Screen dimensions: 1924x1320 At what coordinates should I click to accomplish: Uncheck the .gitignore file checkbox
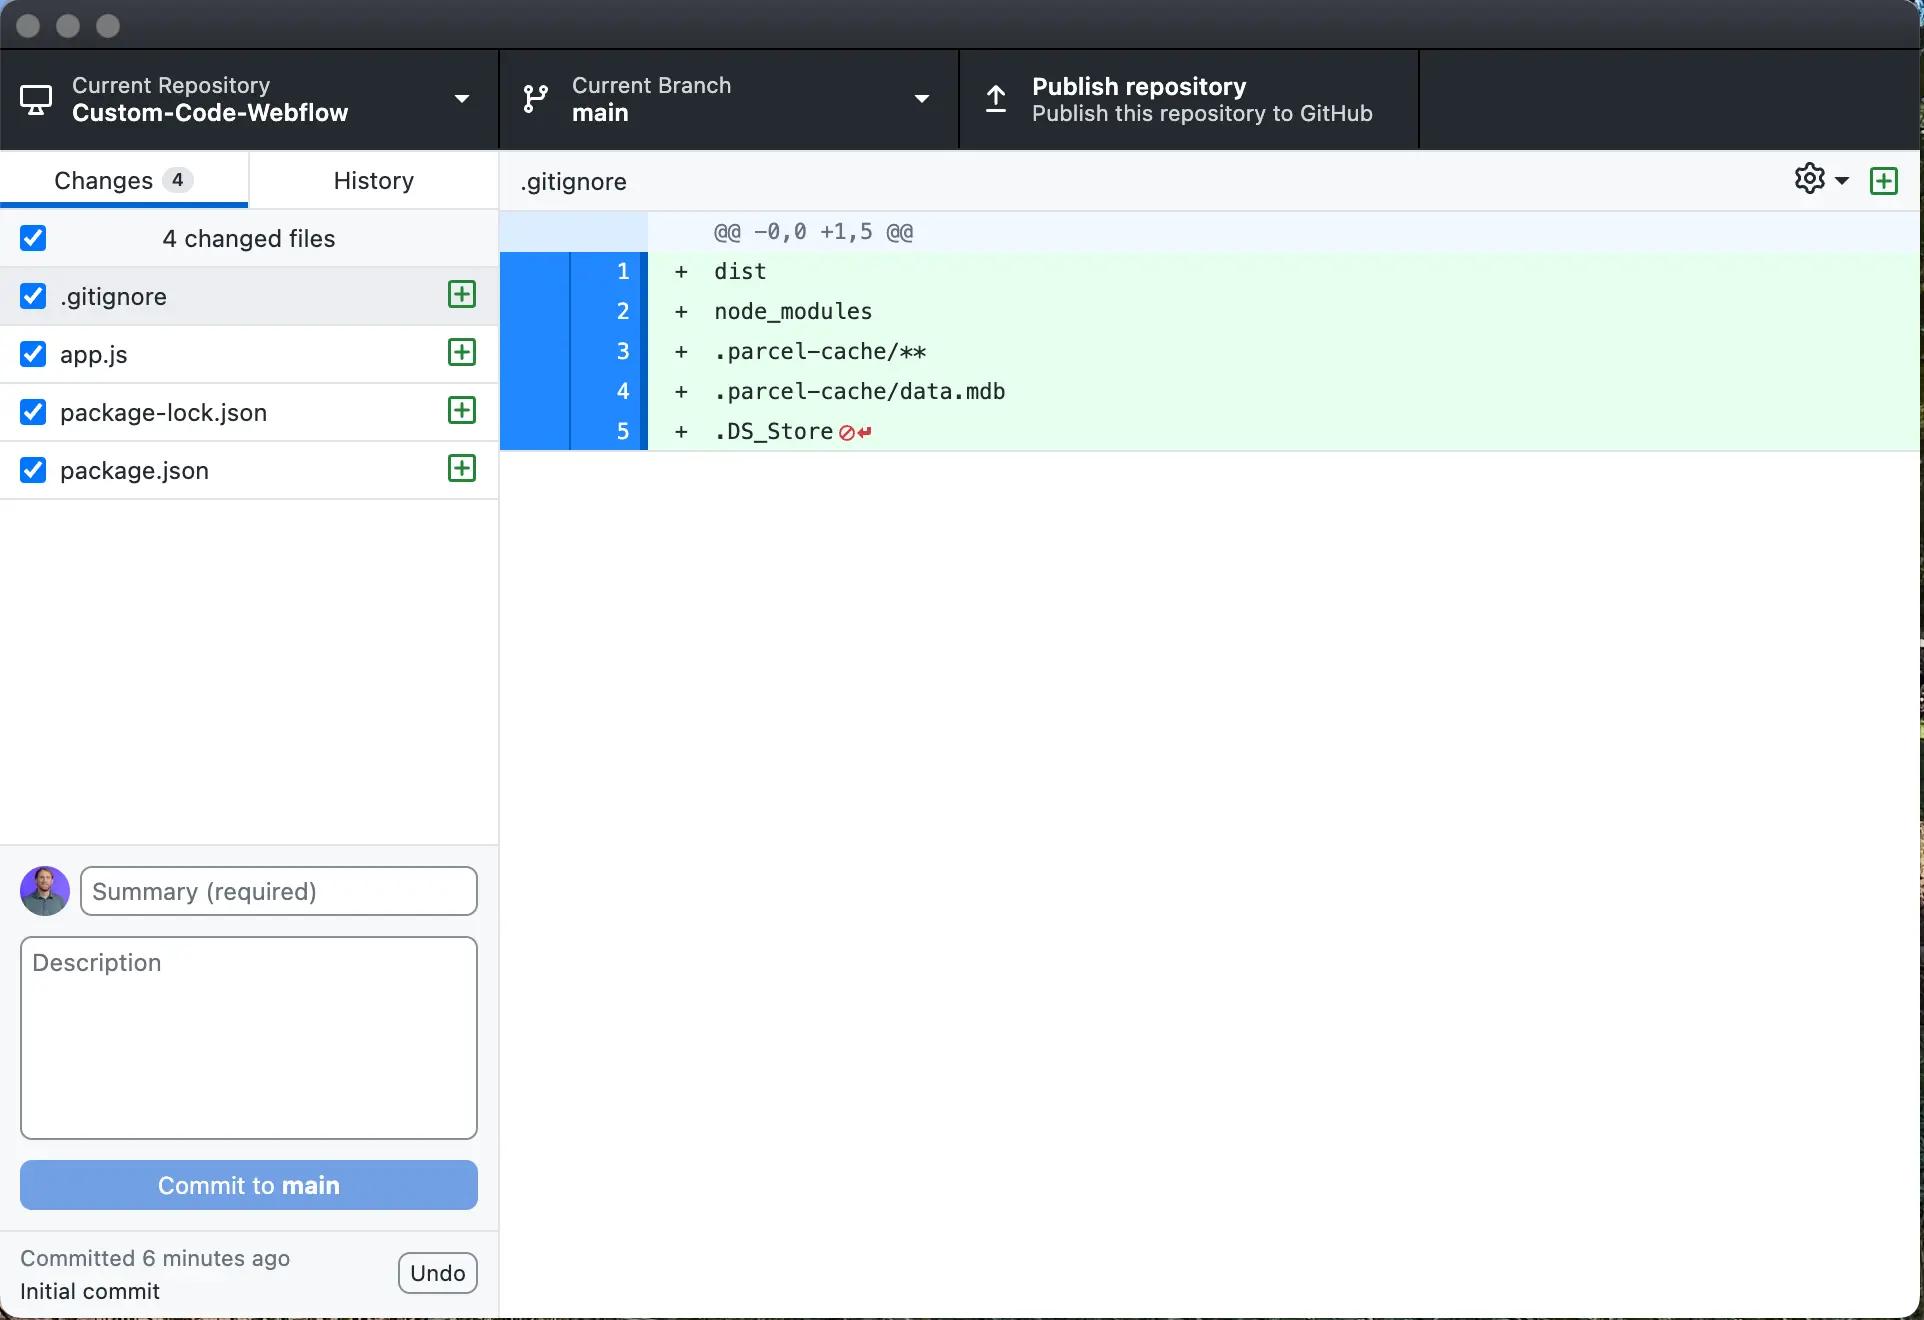[33, 296]
